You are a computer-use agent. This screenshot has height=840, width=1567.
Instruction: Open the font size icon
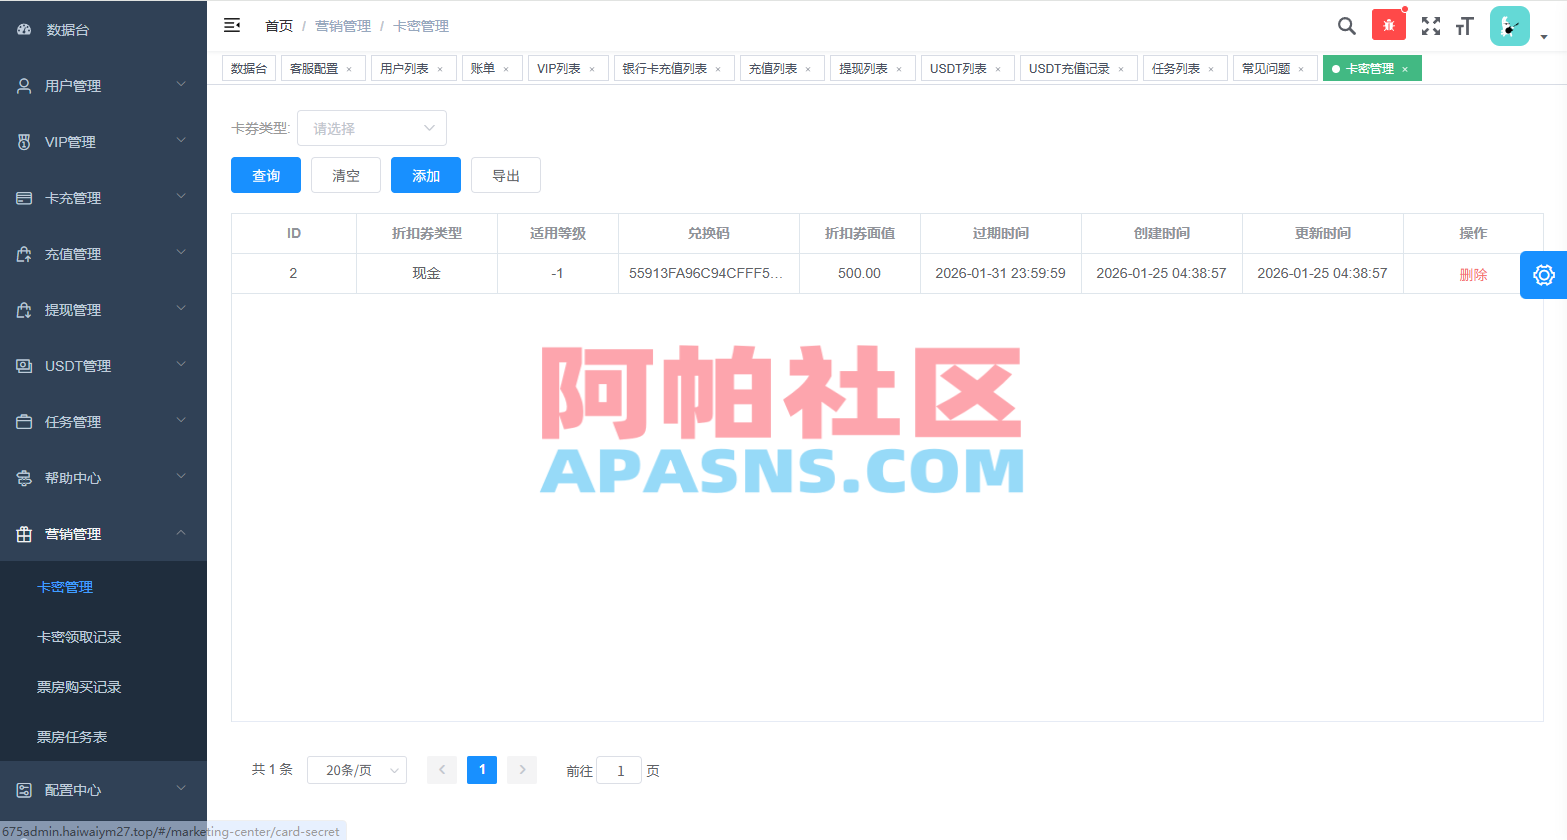(1465, 26)
